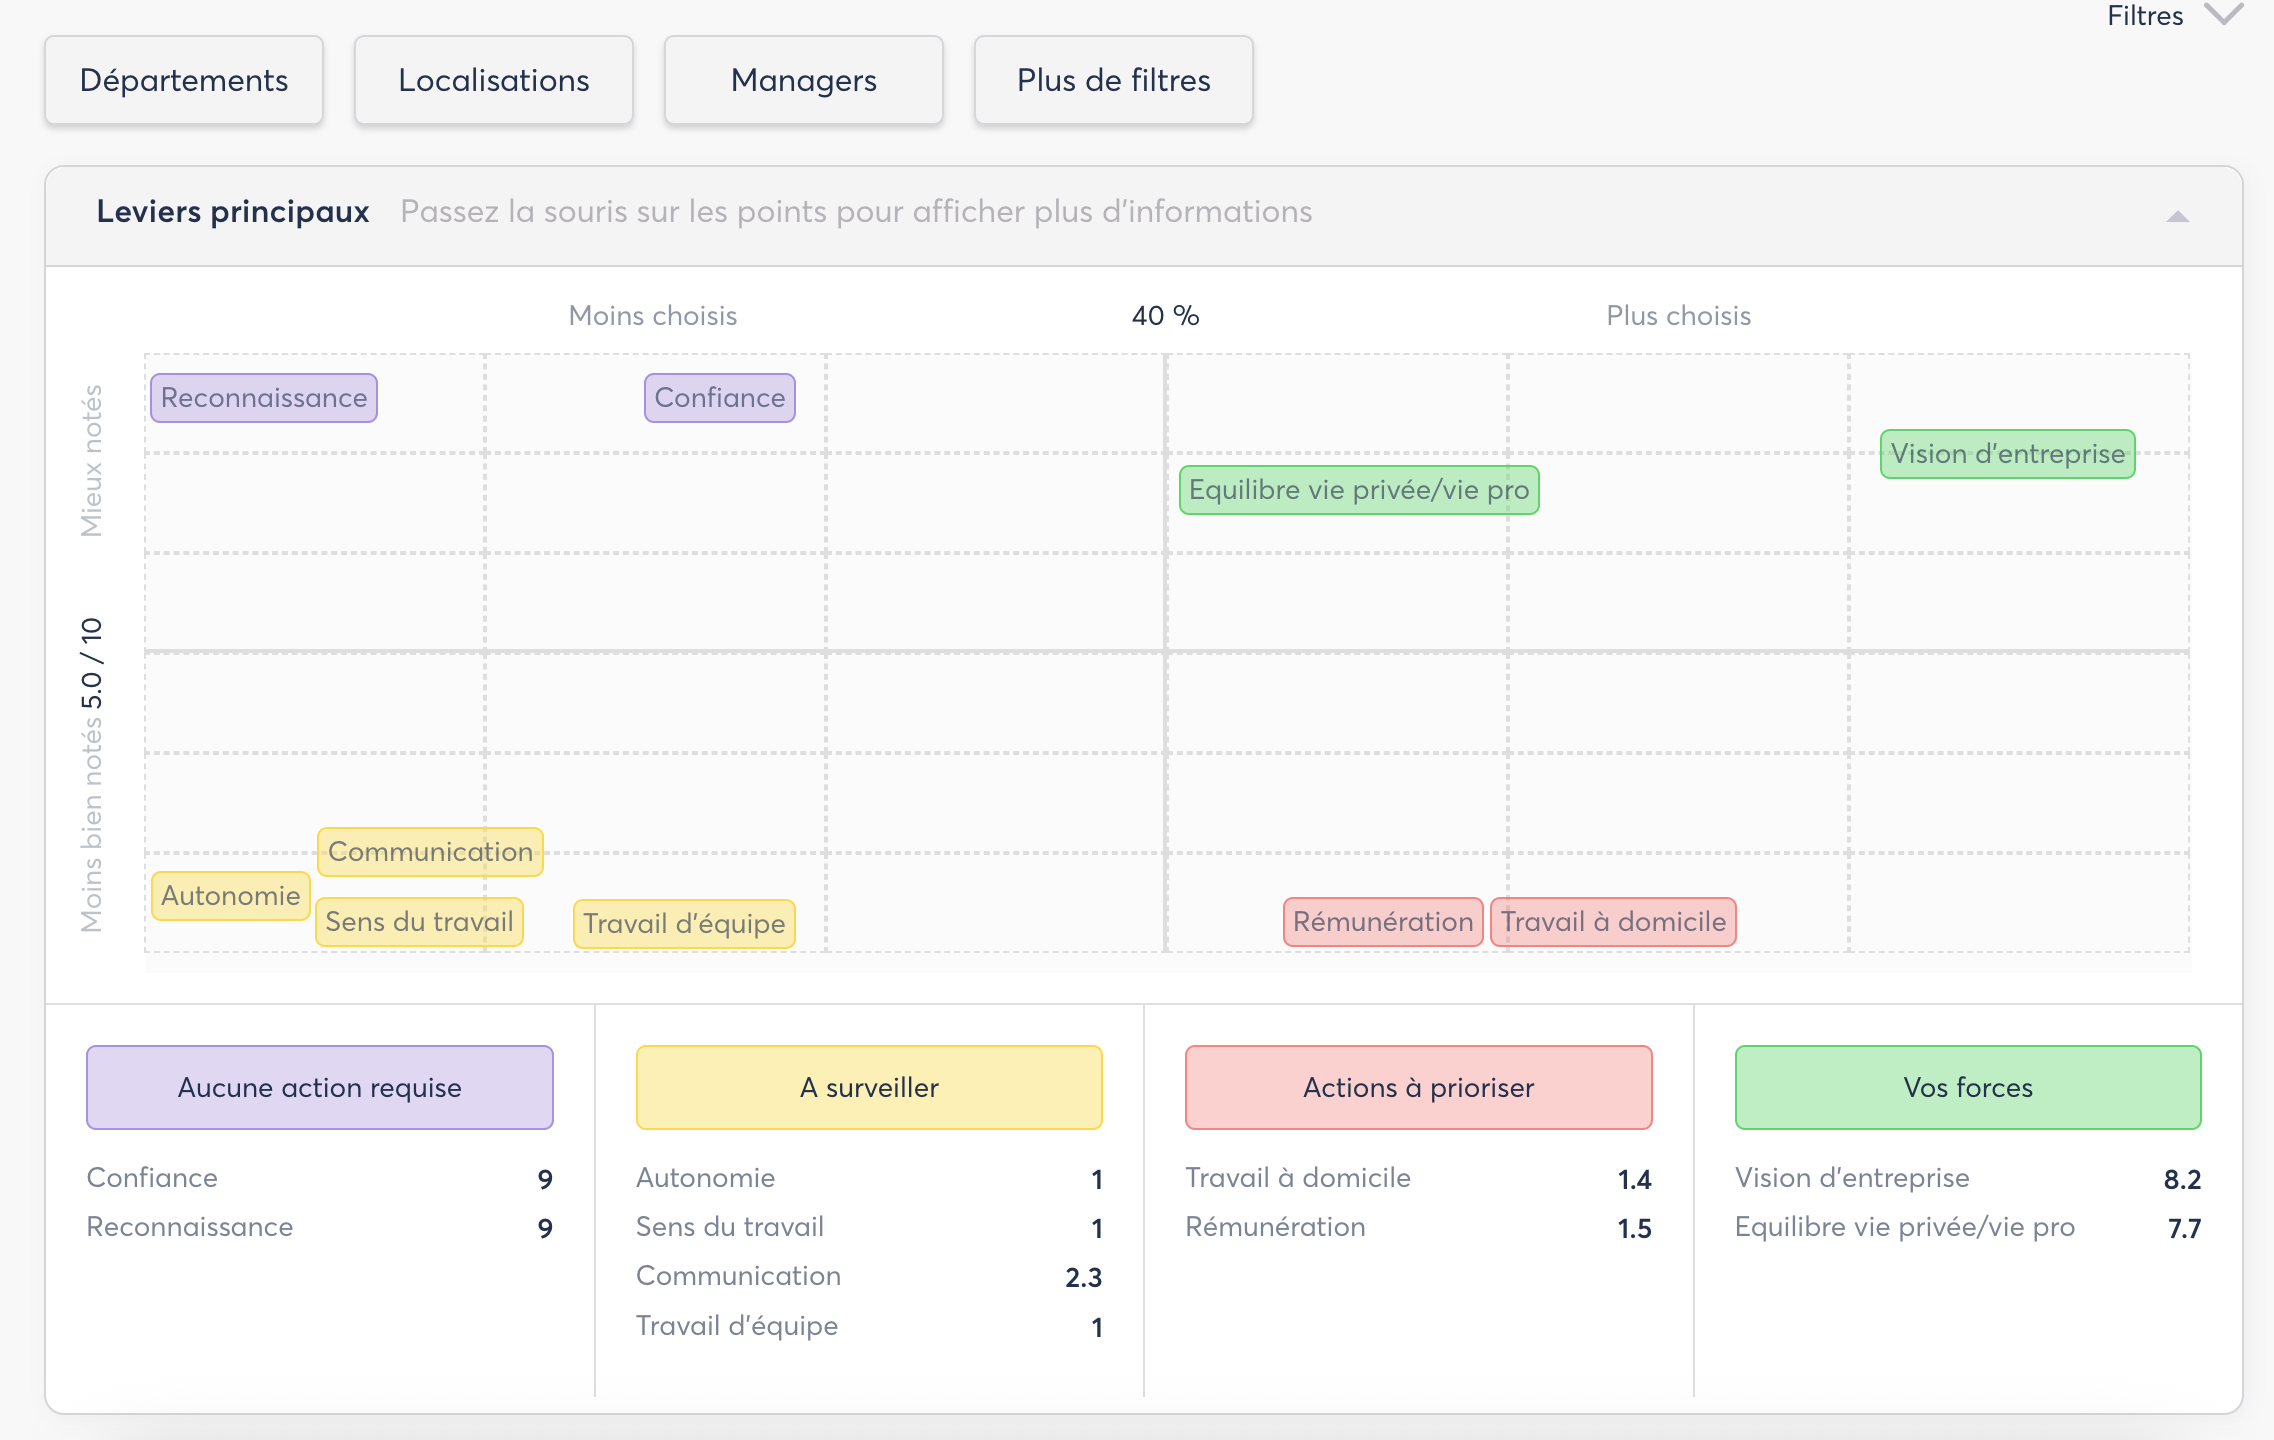2274x1440 pixels.
Task: Collapse the Filtres section chevron
Action: coord(2224,15)
